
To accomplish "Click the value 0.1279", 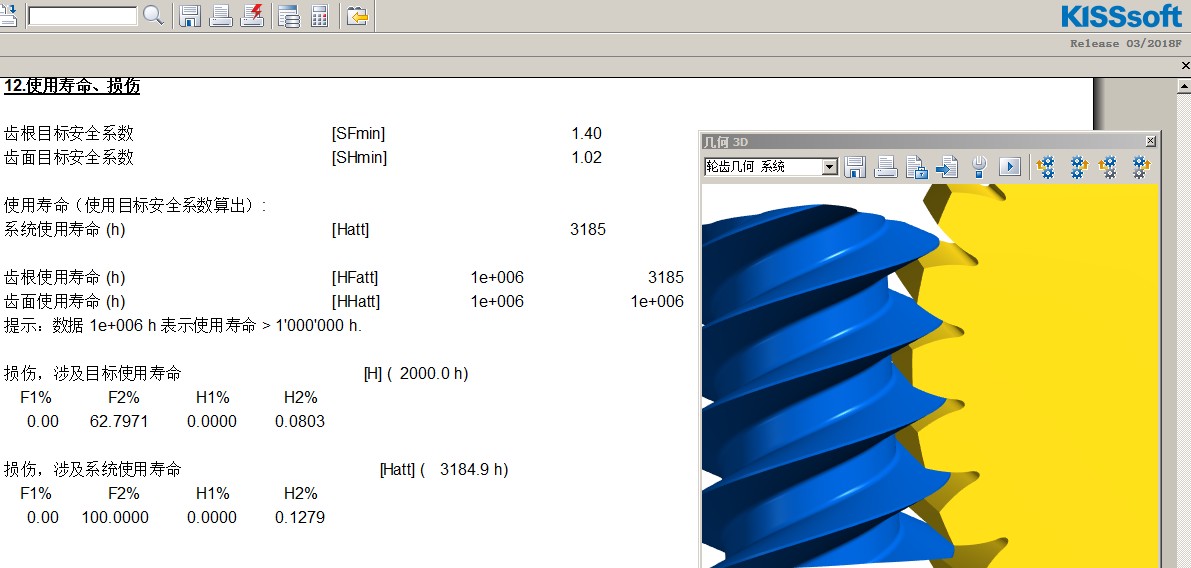I will click(300, 518).
